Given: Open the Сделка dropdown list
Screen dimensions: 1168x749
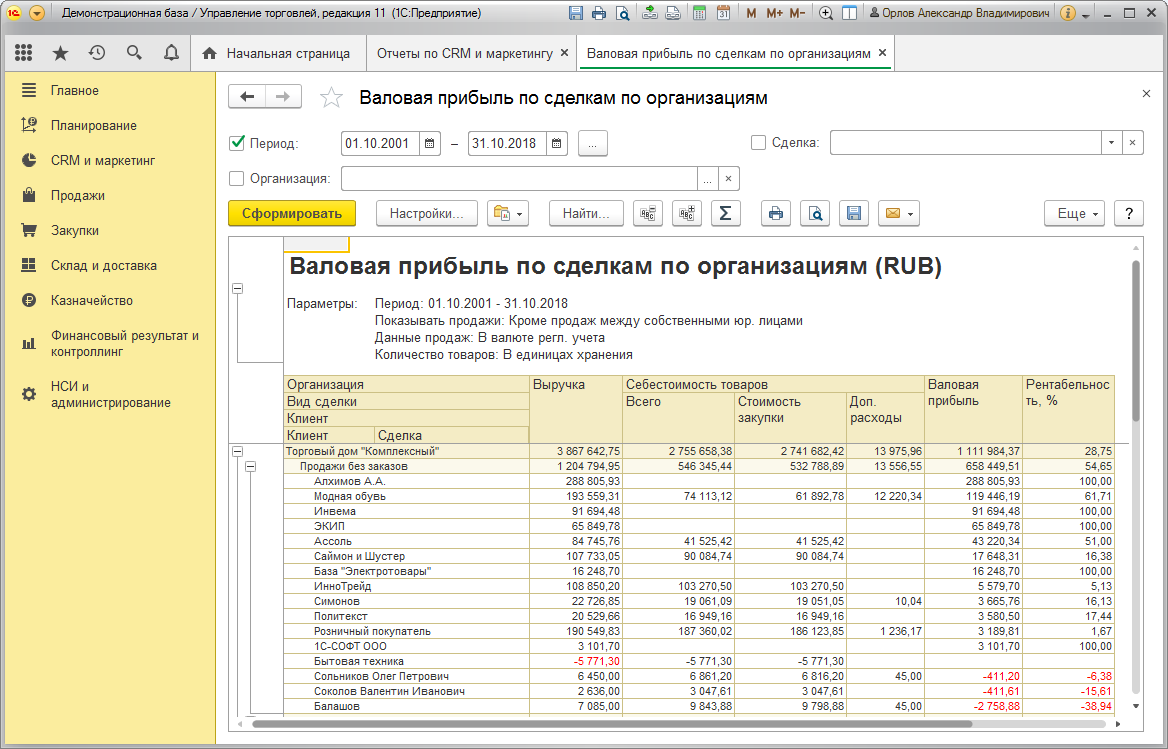Looking at the screenshot, I should tap(1111, 143).
